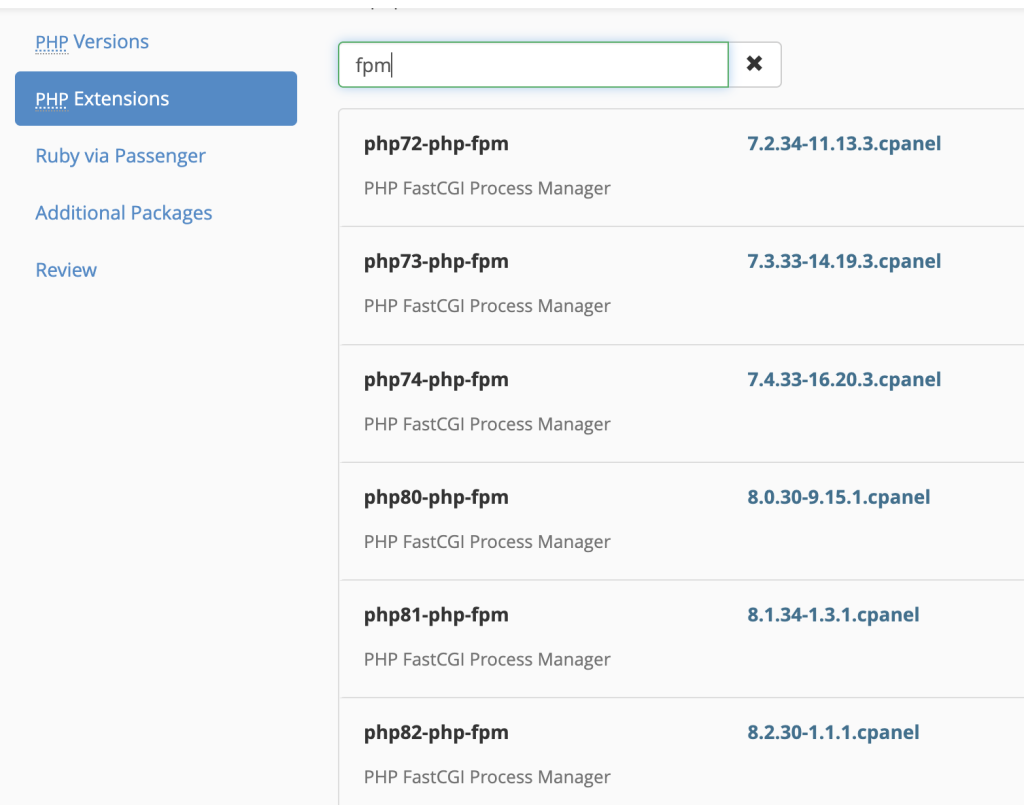Open the 8.1.34-1.3.1.cpanel version link
The height and width of the screenshot is (805, 1024).
point(833,616)
